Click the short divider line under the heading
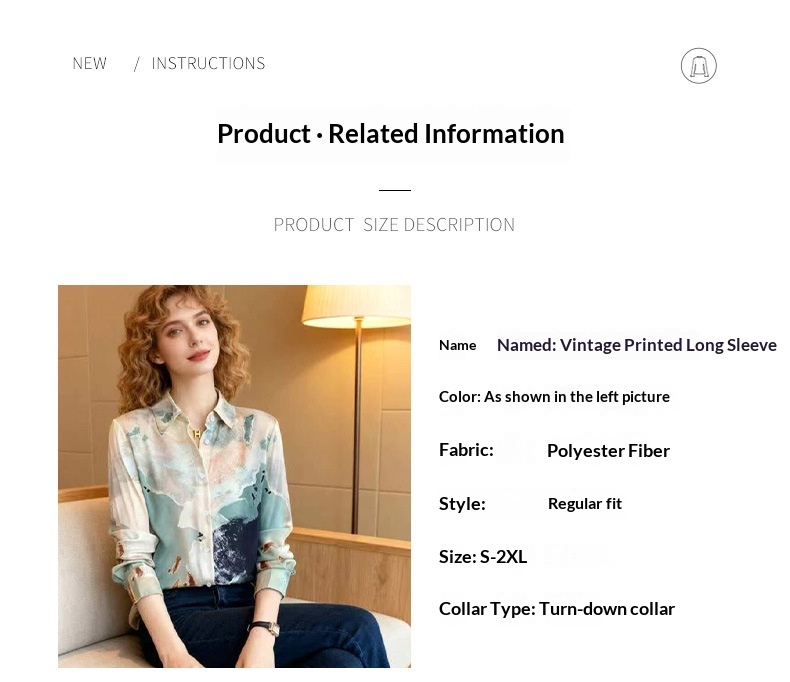This screenshot has width=790, height=682. [395, 190]
